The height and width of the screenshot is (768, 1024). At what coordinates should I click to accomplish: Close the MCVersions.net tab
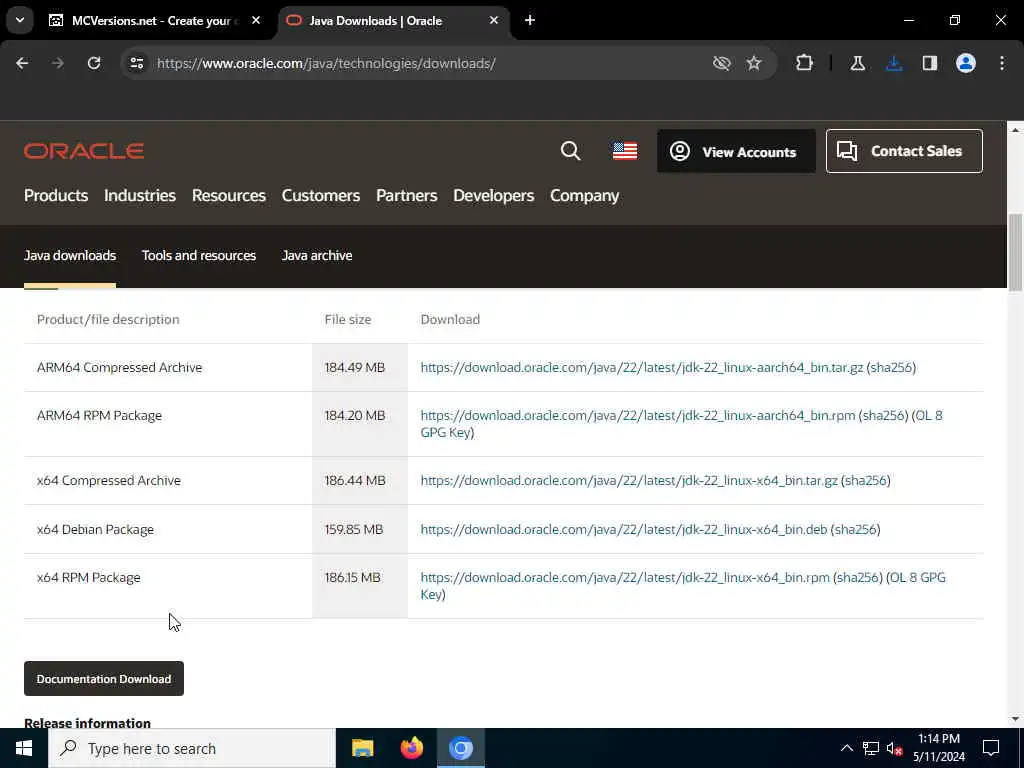tap(256, 20)
